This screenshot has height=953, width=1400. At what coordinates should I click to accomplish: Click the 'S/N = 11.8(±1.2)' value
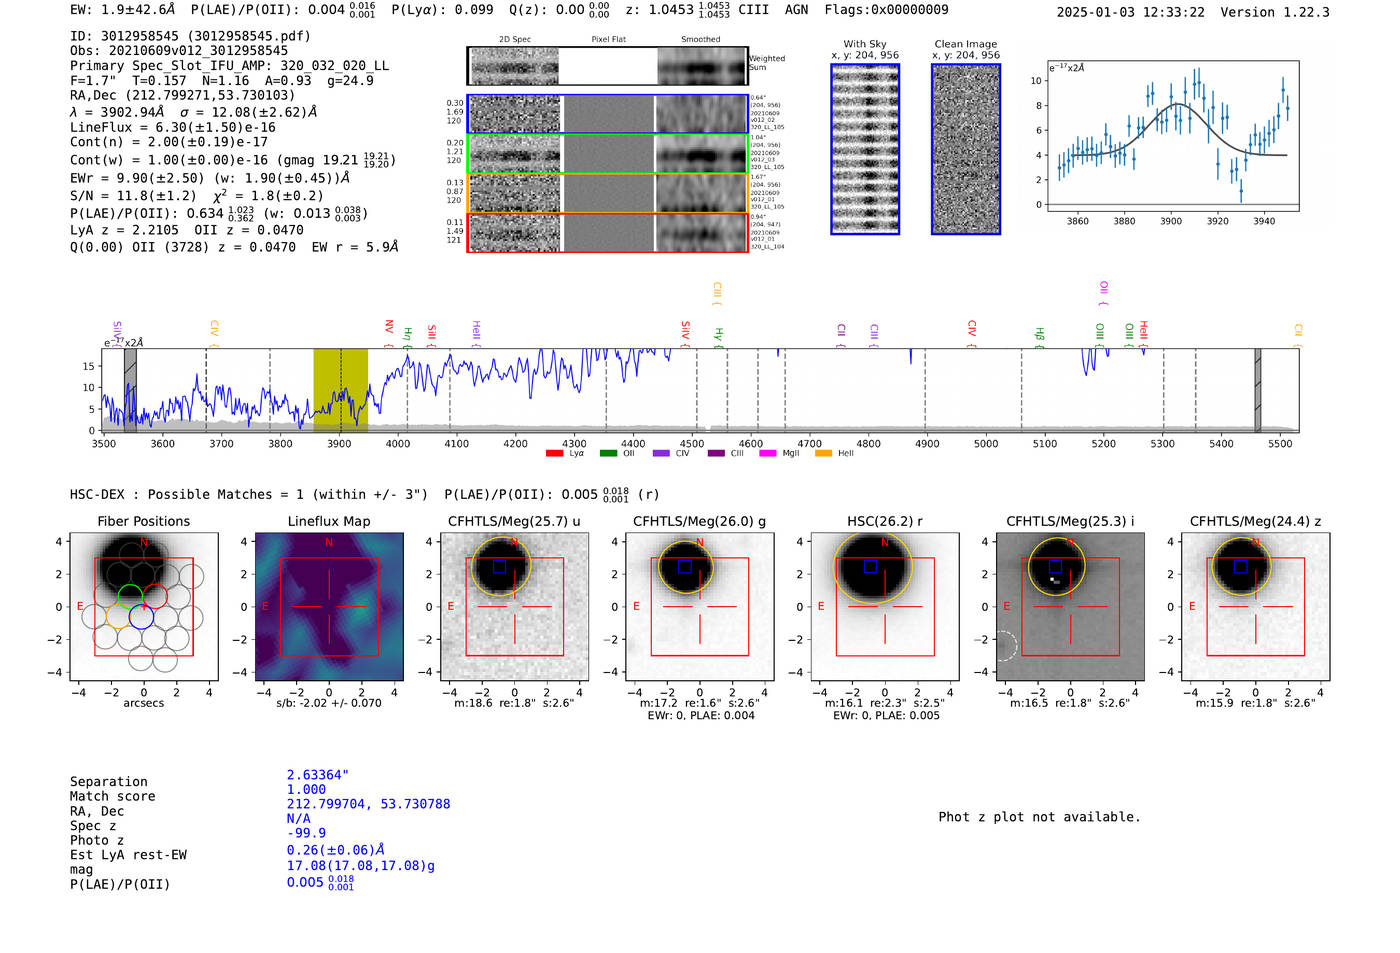point(133,195)
